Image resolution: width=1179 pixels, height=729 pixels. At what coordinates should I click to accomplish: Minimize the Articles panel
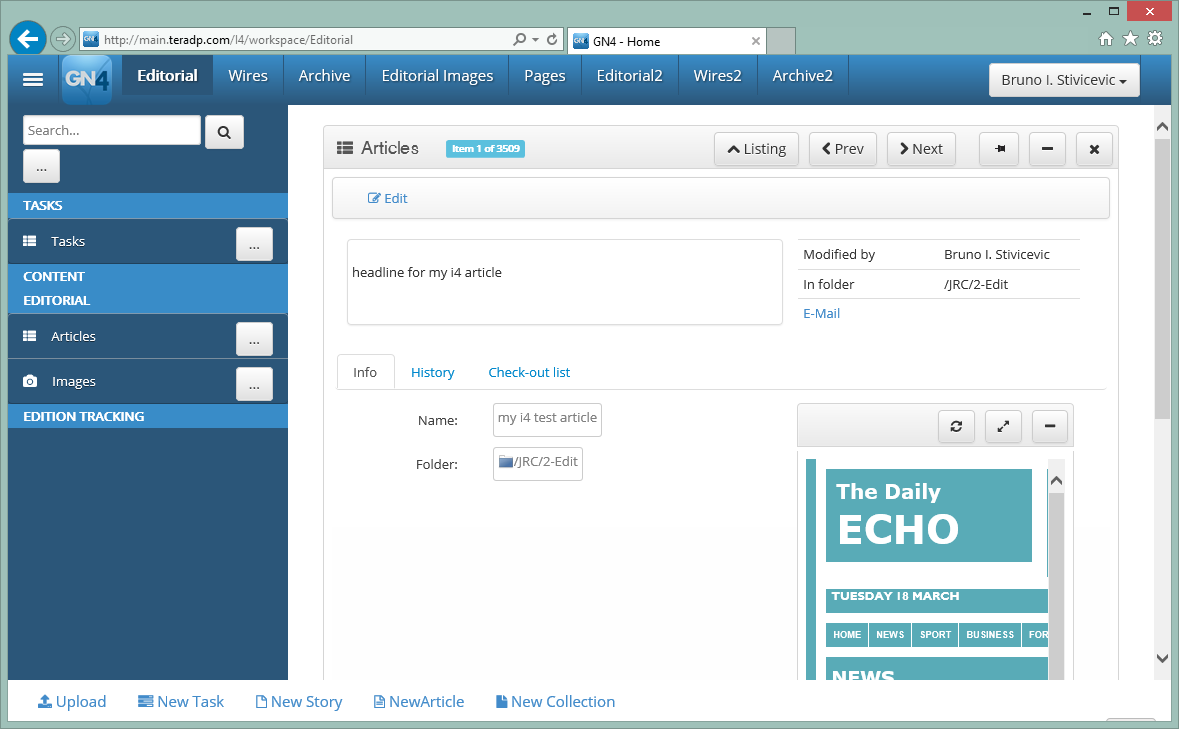pos(1047,149)
